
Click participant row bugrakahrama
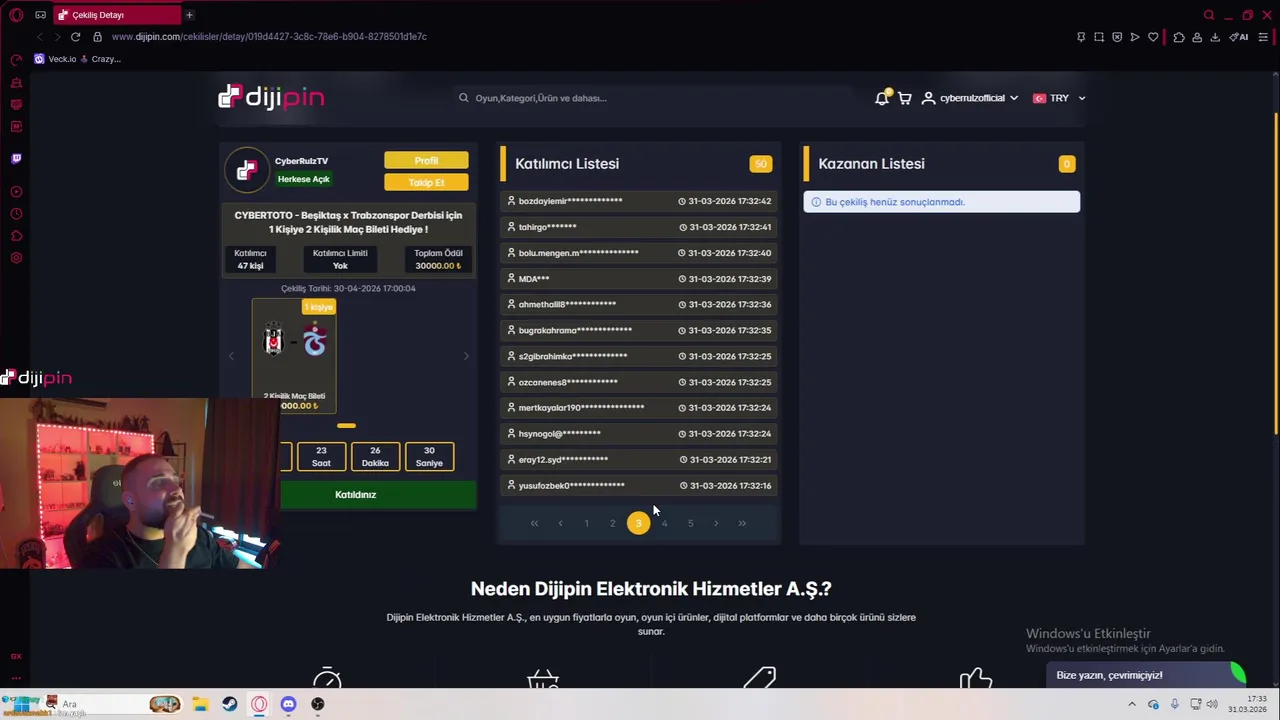(x=639, y=330)
